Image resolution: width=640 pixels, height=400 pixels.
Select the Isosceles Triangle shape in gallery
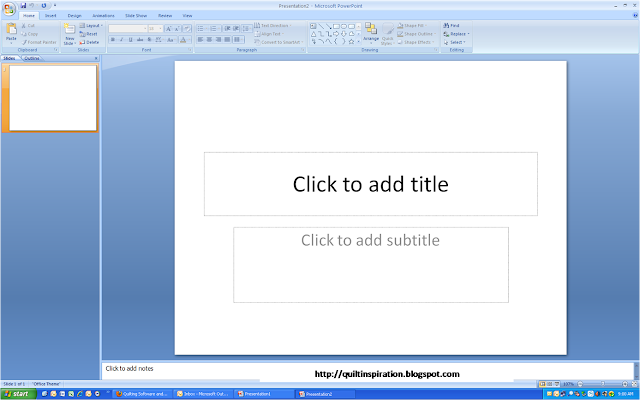point(313,34)
